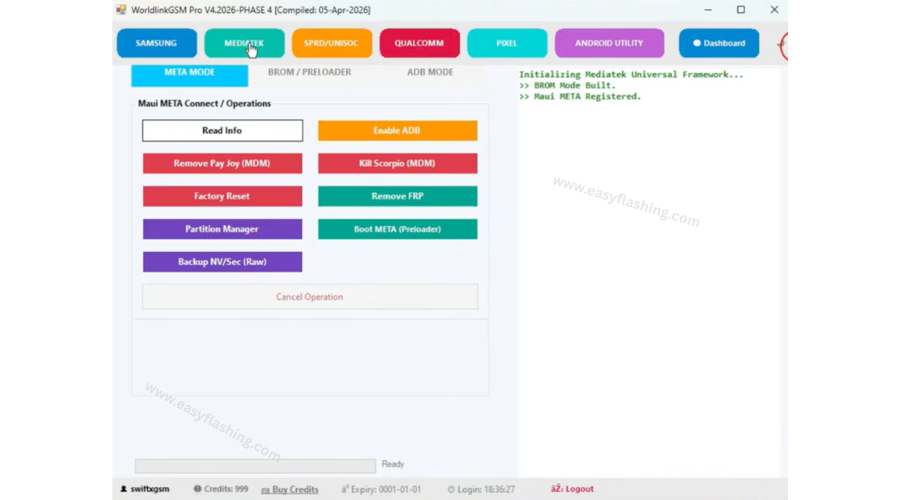Maximize the WorldlinkGSM window
This screenshot has height=500, width=900.
pyautogui.click(x=741, y=10)
